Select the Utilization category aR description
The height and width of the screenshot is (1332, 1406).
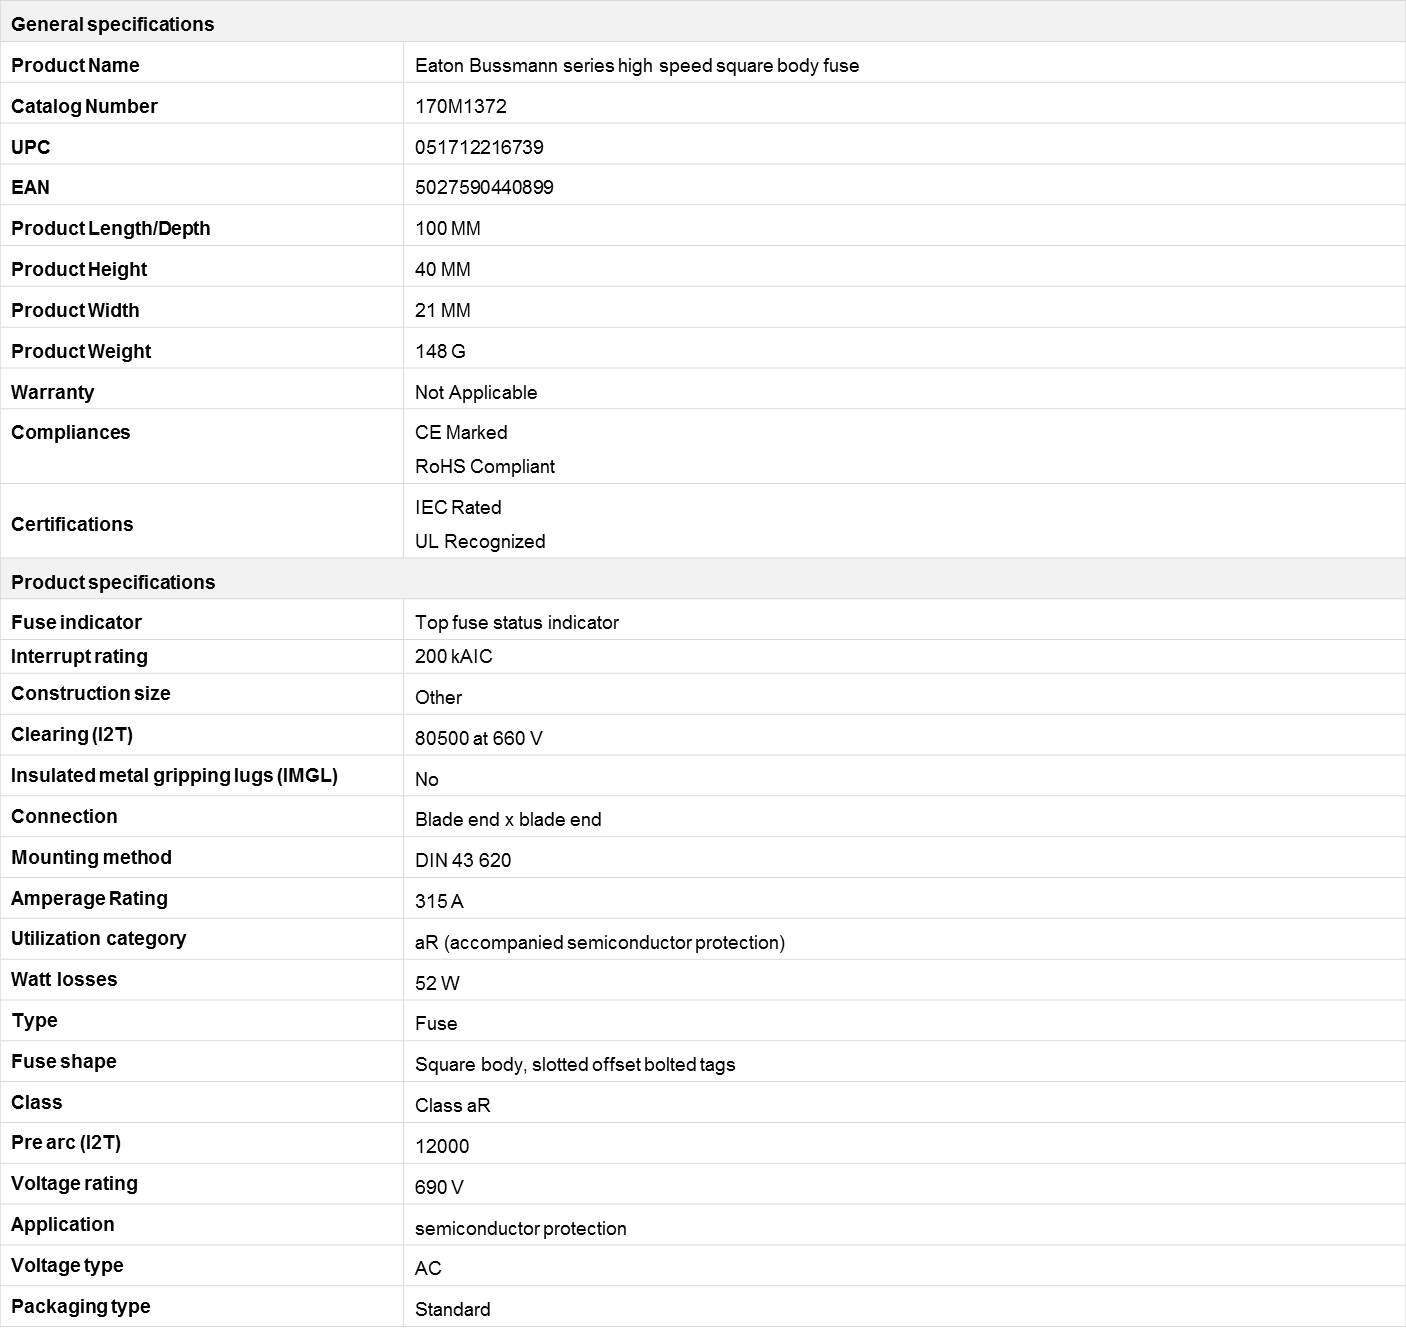600,942
